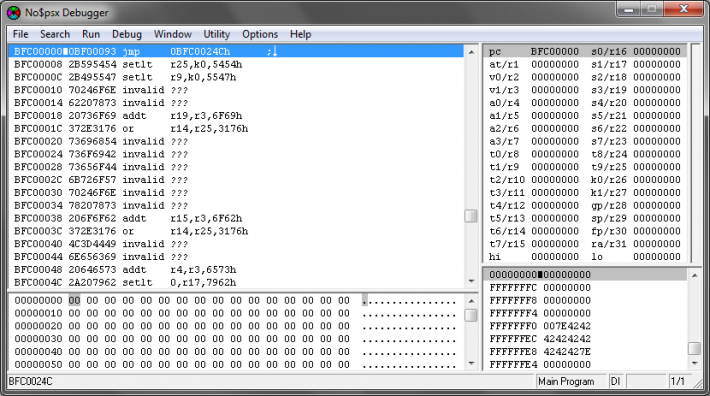The width and height of the screenshot is (710, 396).
Task: Open the Debug menu
Action: (127, 34)
